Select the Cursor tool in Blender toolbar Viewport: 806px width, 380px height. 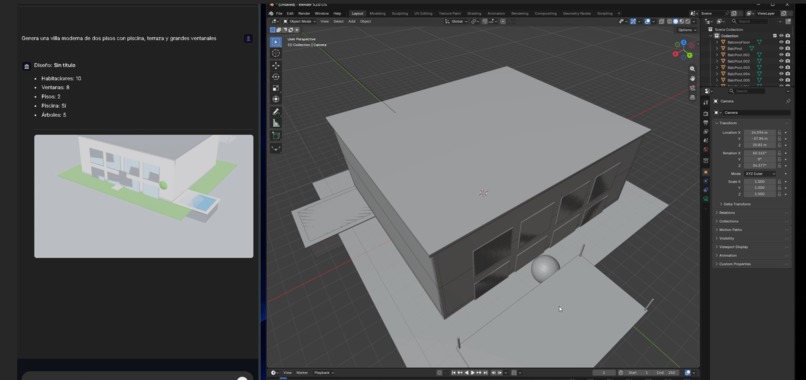pyautogui.click(x=276, y=53)
